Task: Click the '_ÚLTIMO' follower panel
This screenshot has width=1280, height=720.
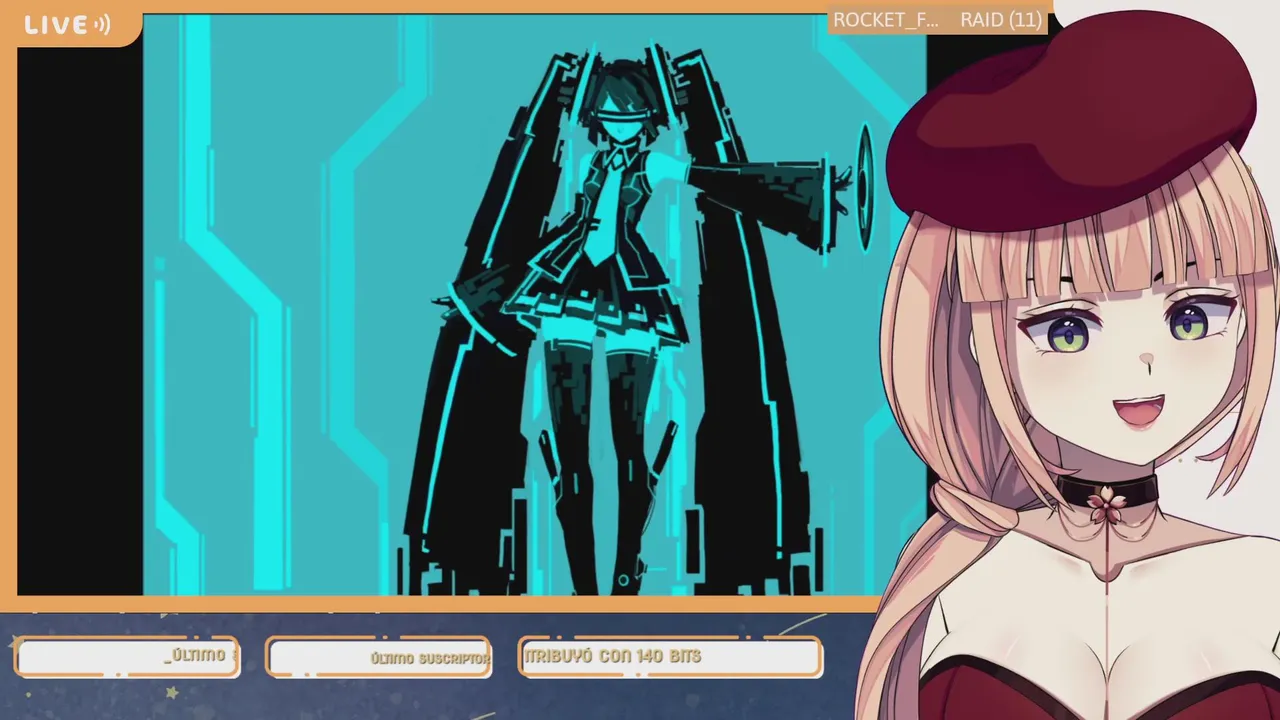Action: point(127,657)
